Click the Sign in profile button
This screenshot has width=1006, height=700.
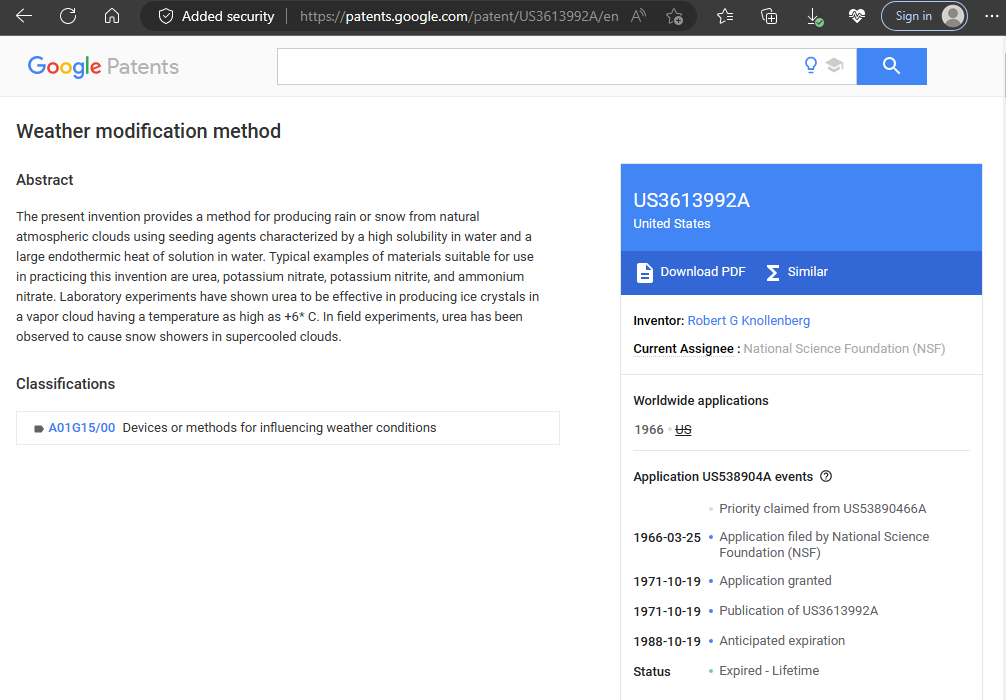click(x=924, y=16)
